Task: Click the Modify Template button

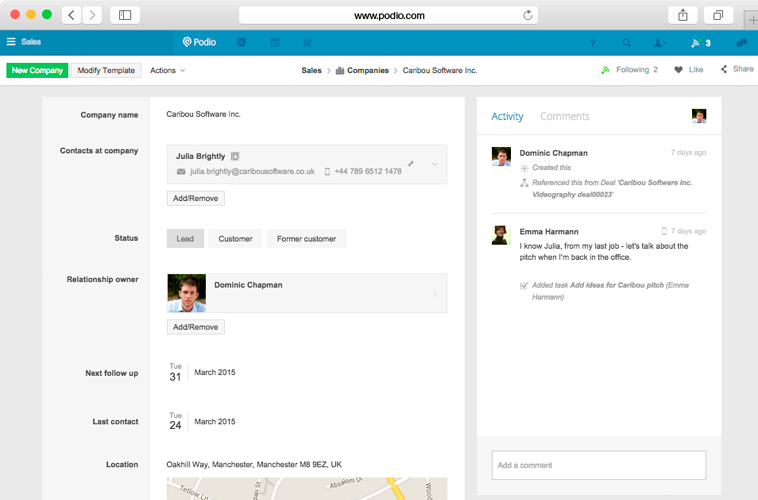Action: 106,70
